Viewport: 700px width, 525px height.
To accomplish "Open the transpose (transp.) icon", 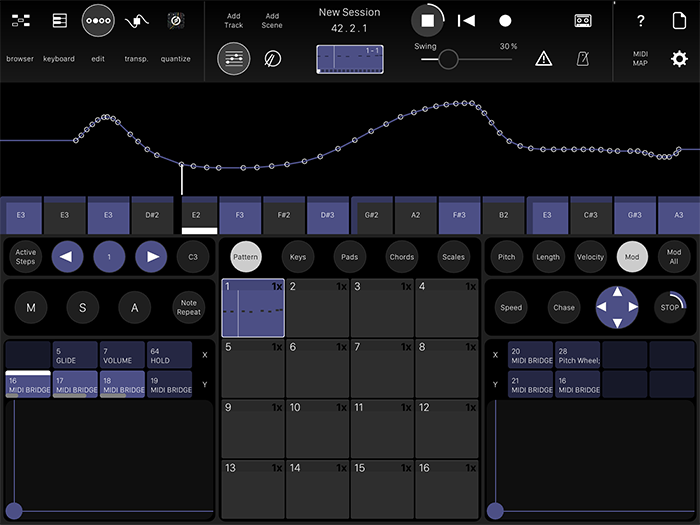I will [x=137, y=21].
